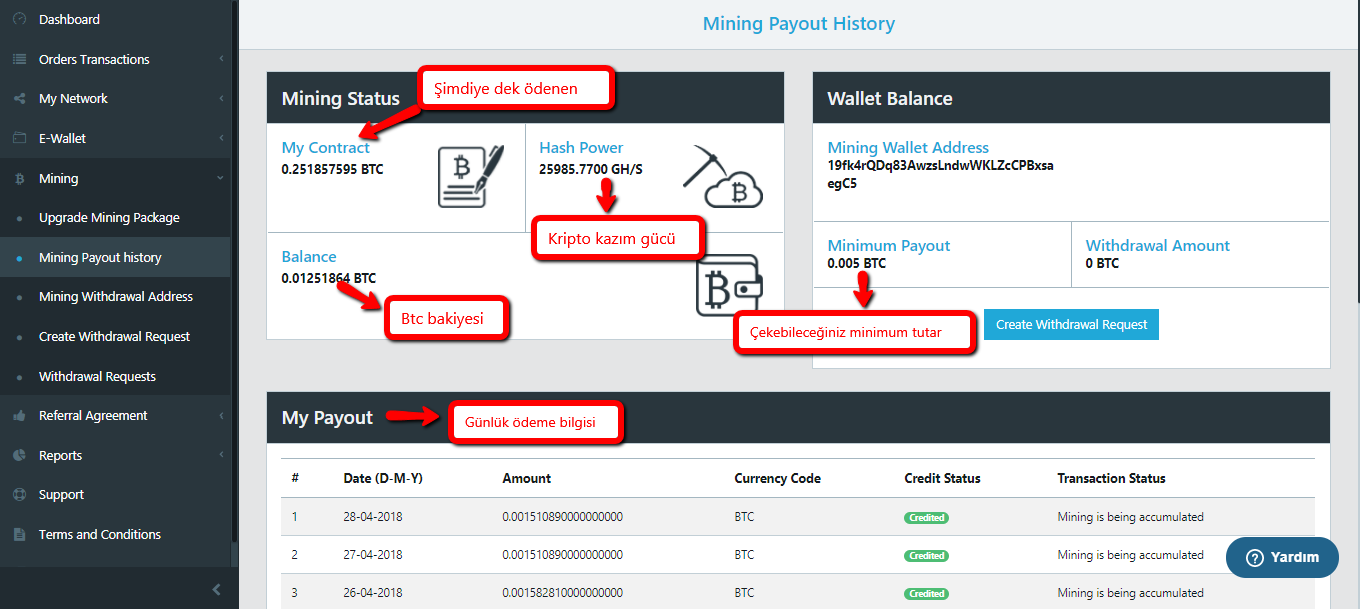
Task: Click the Reports pie chart icon
Action: click(19, 455)
